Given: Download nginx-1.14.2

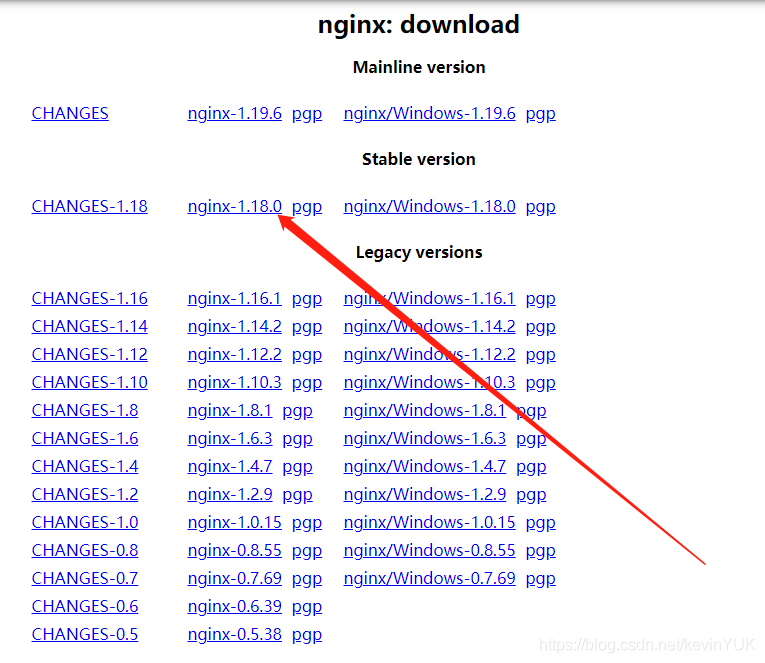Looking at the screenshot, I should pos(235,326).
